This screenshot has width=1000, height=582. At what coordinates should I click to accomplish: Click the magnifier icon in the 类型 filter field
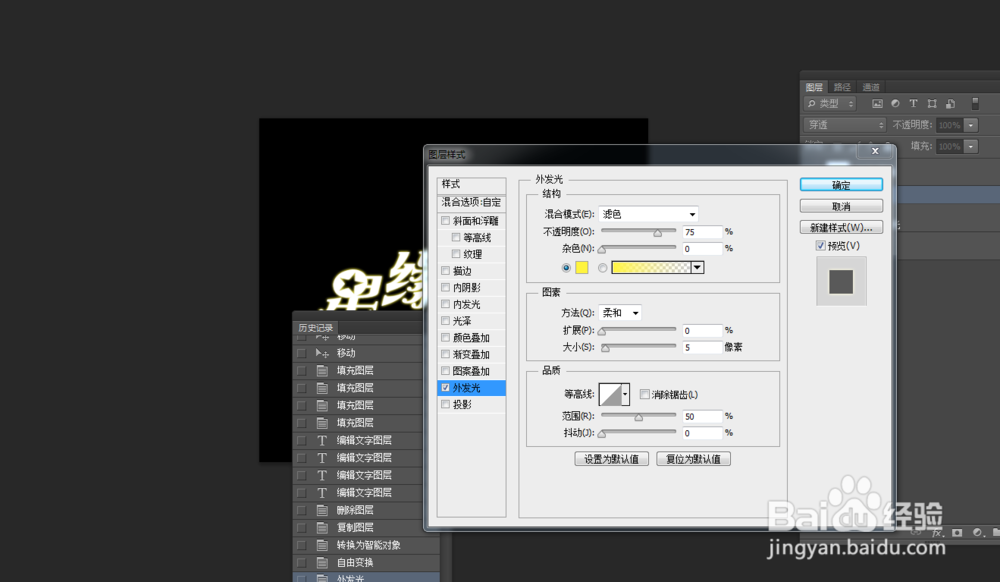812,103
